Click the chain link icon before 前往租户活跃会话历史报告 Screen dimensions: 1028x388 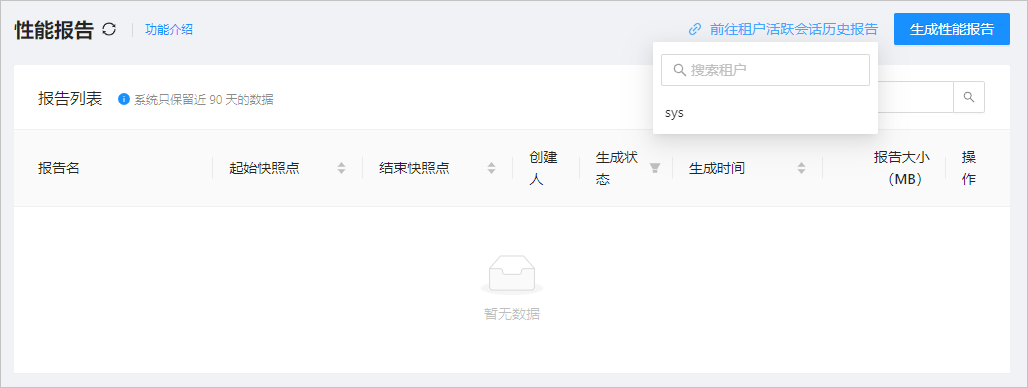[x=695, y=29]
